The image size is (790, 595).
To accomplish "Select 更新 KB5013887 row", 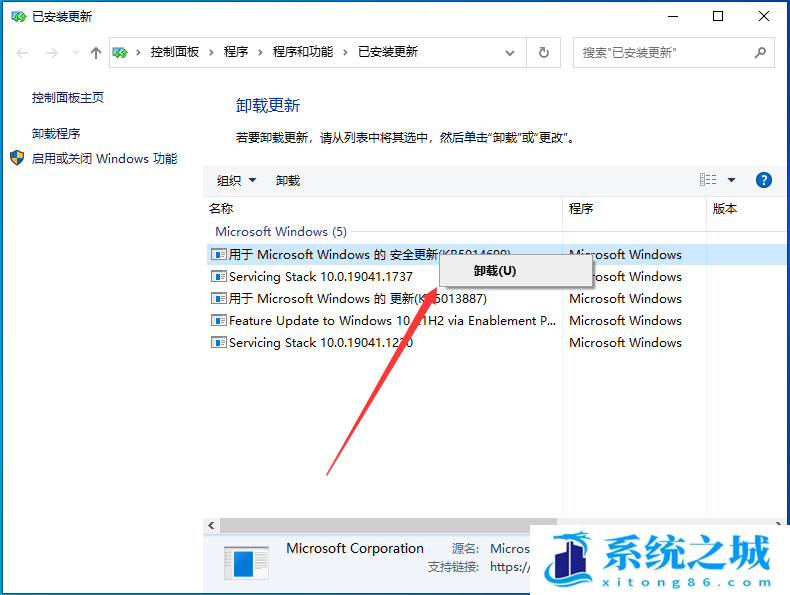I will (x=498, y=299).
